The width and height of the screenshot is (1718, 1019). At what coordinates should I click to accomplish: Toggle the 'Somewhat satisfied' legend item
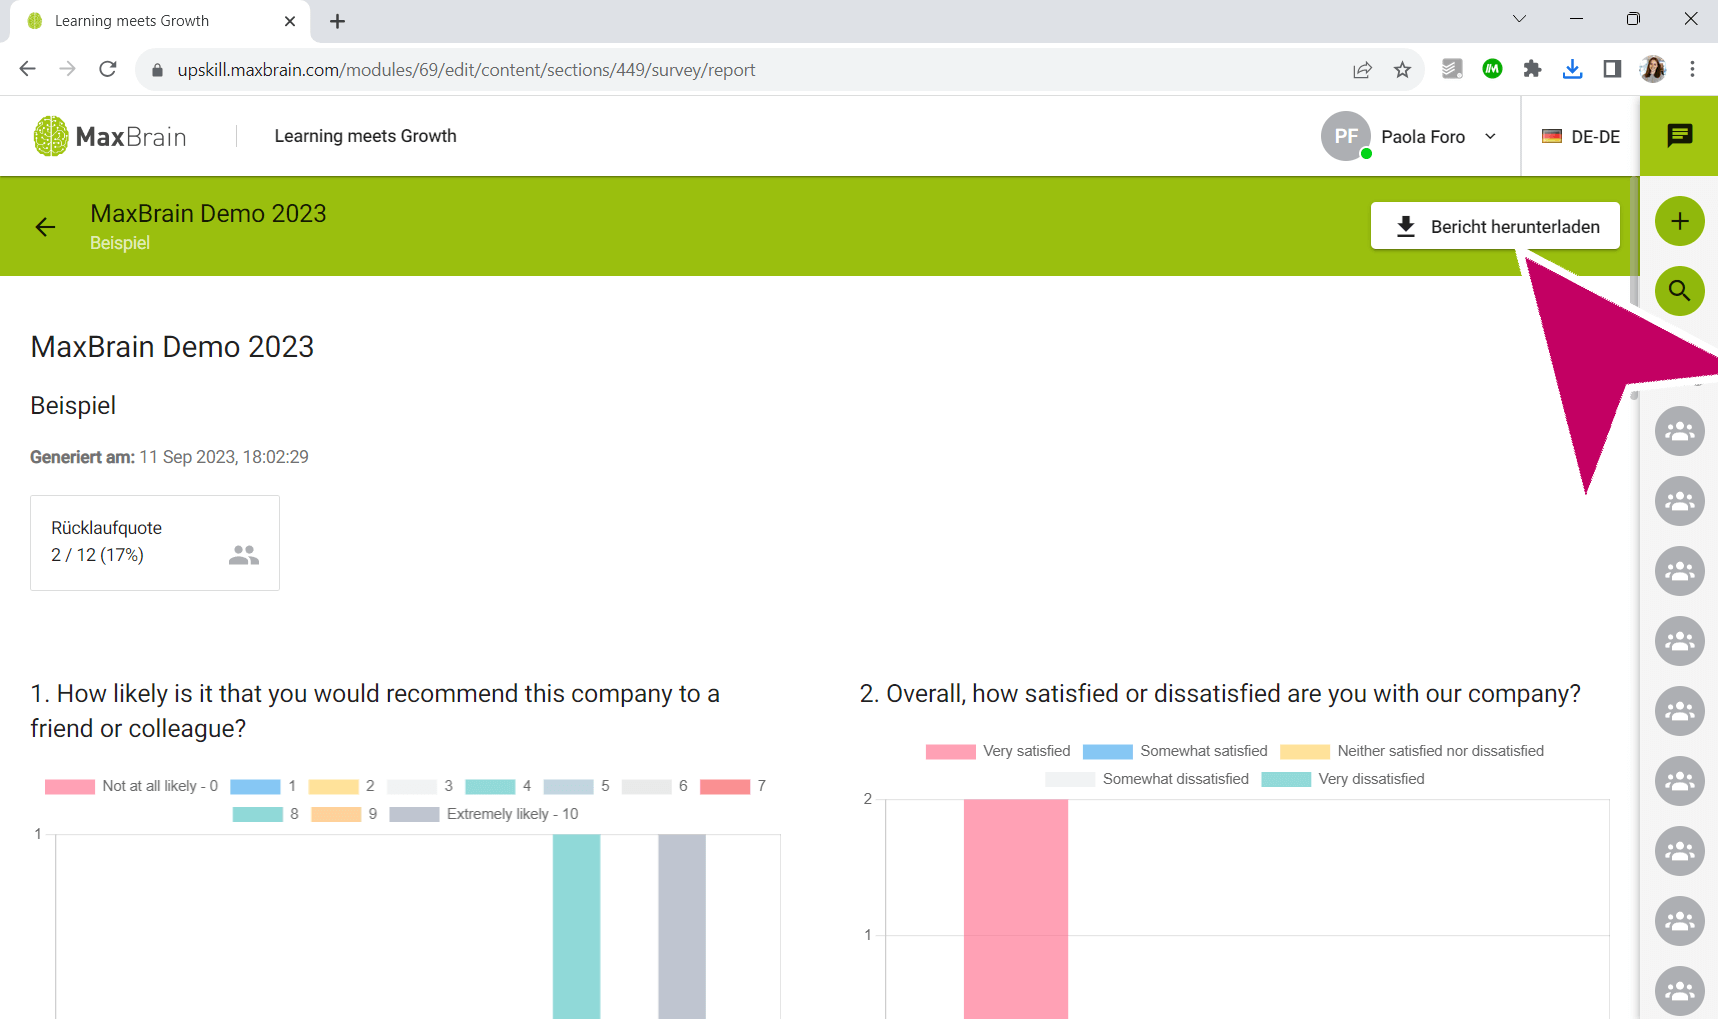click(x=1175, y=751)
